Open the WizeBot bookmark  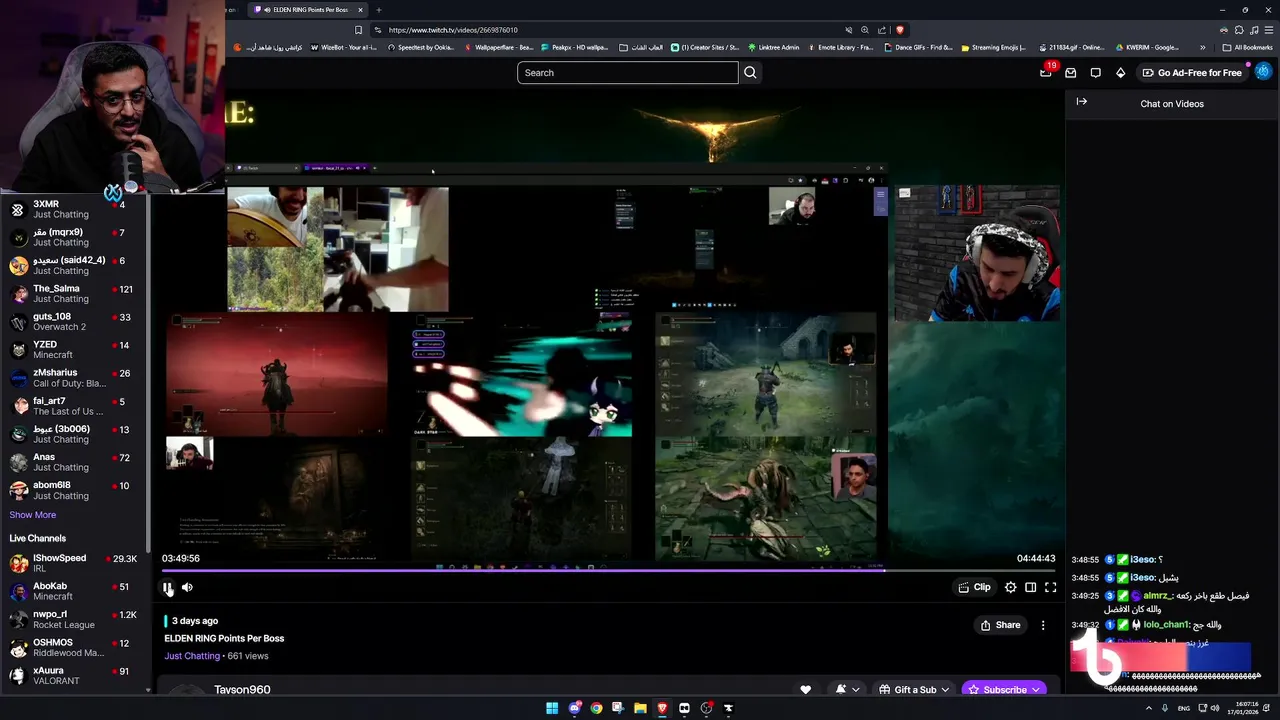[344, 47]
